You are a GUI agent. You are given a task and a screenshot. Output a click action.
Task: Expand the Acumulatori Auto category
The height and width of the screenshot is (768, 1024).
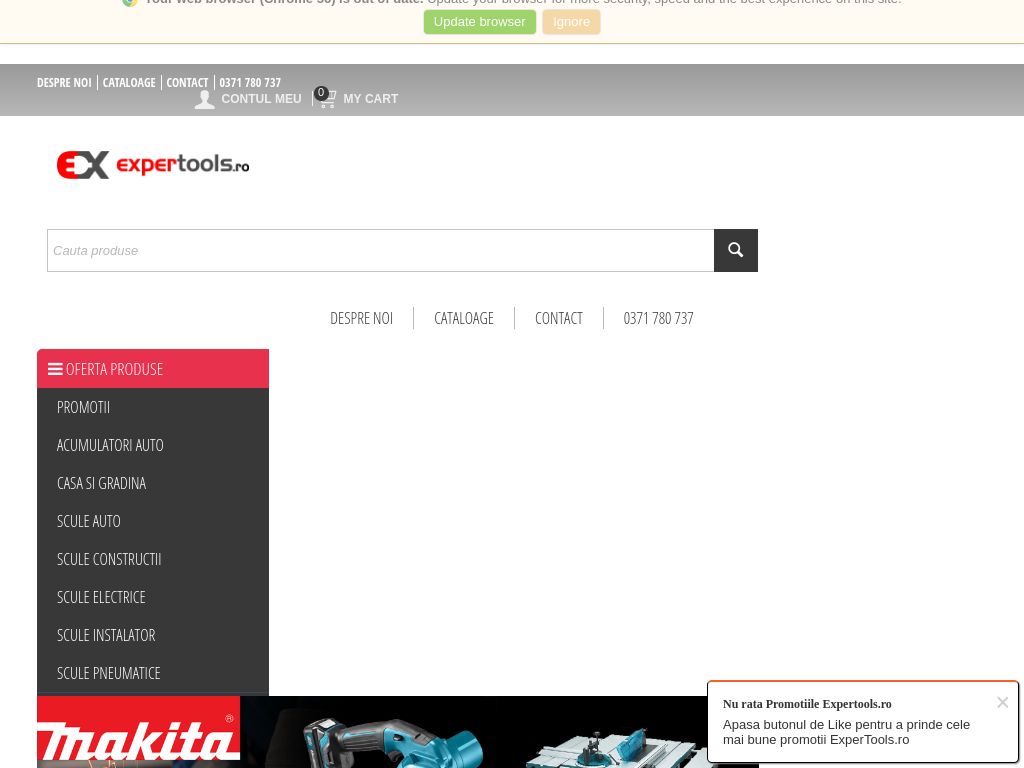click(x=110, y=445)
